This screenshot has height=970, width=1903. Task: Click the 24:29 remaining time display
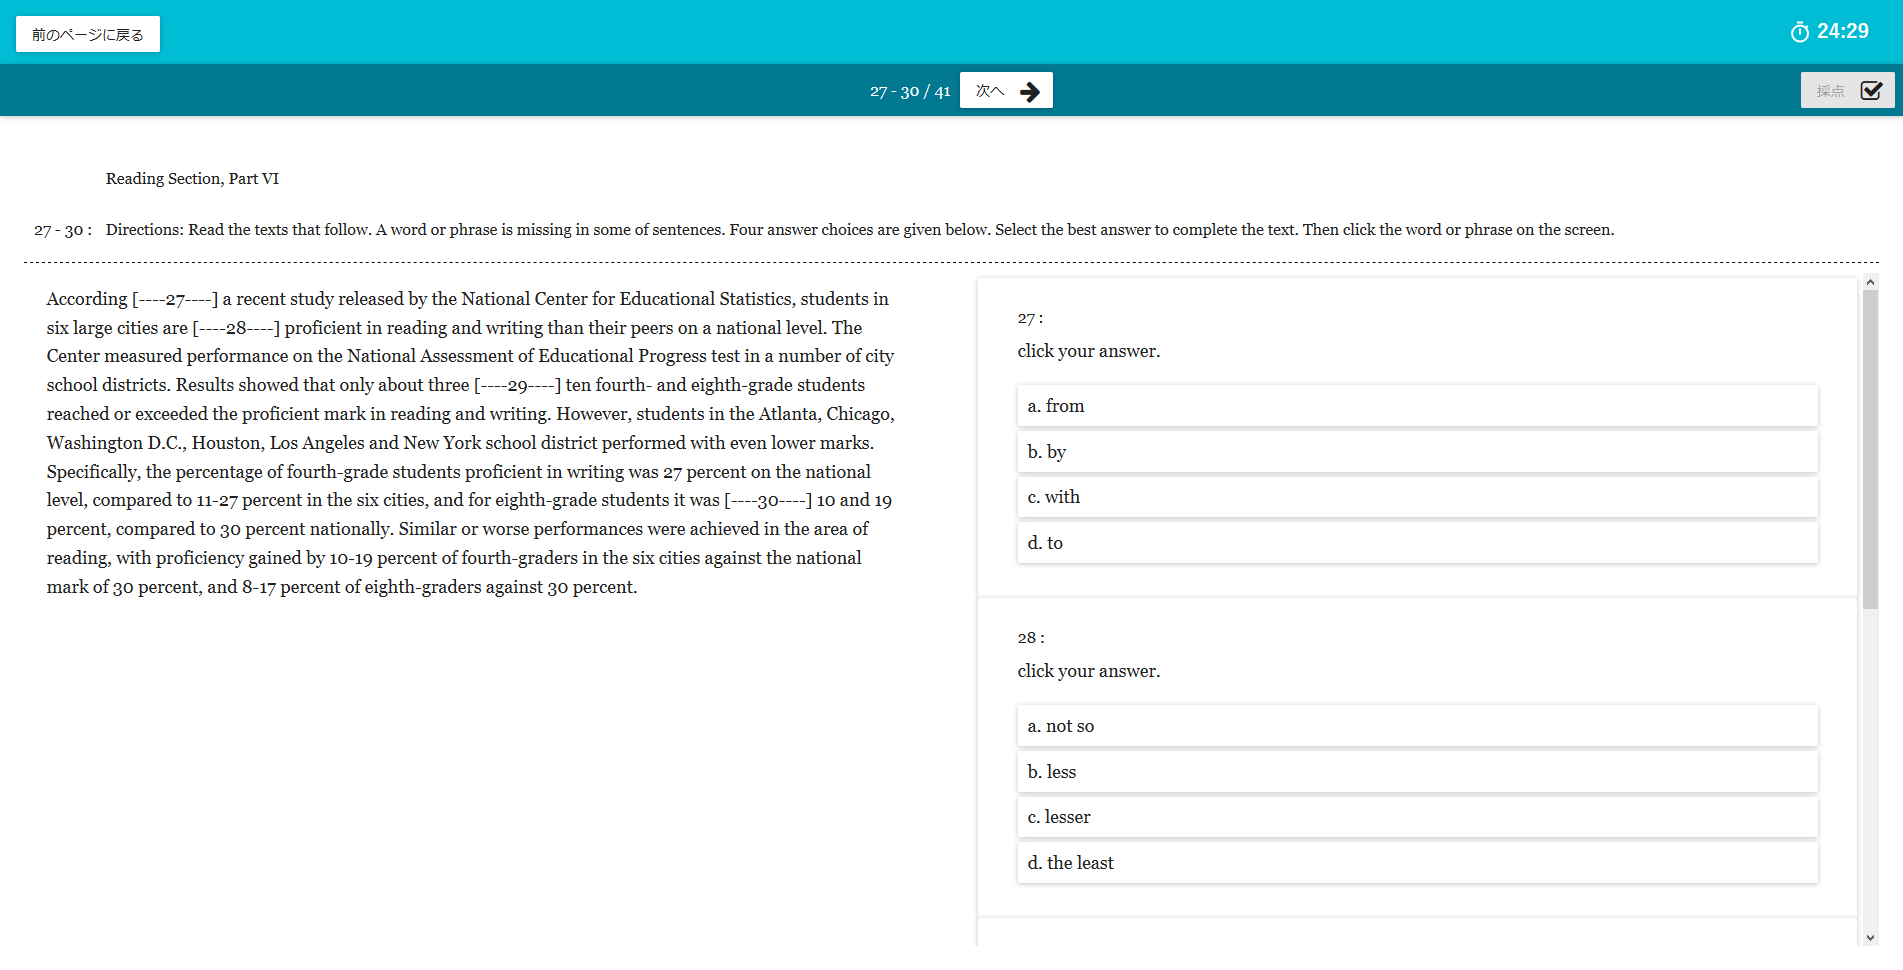1843,31
